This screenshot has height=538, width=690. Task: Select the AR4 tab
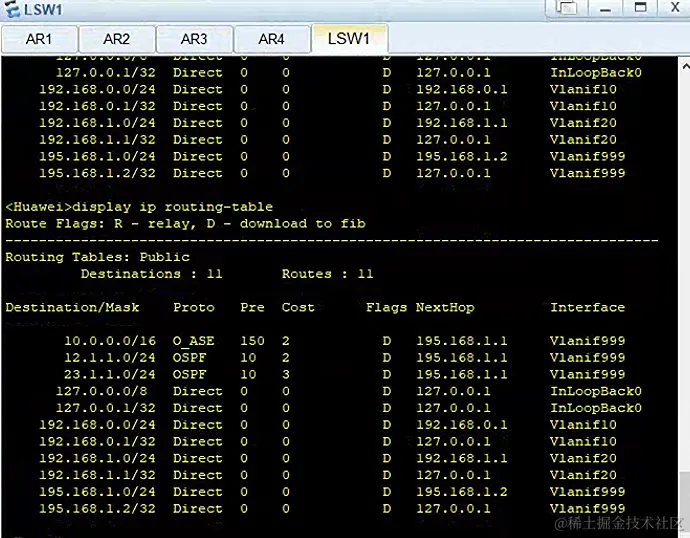click(272, 39)
